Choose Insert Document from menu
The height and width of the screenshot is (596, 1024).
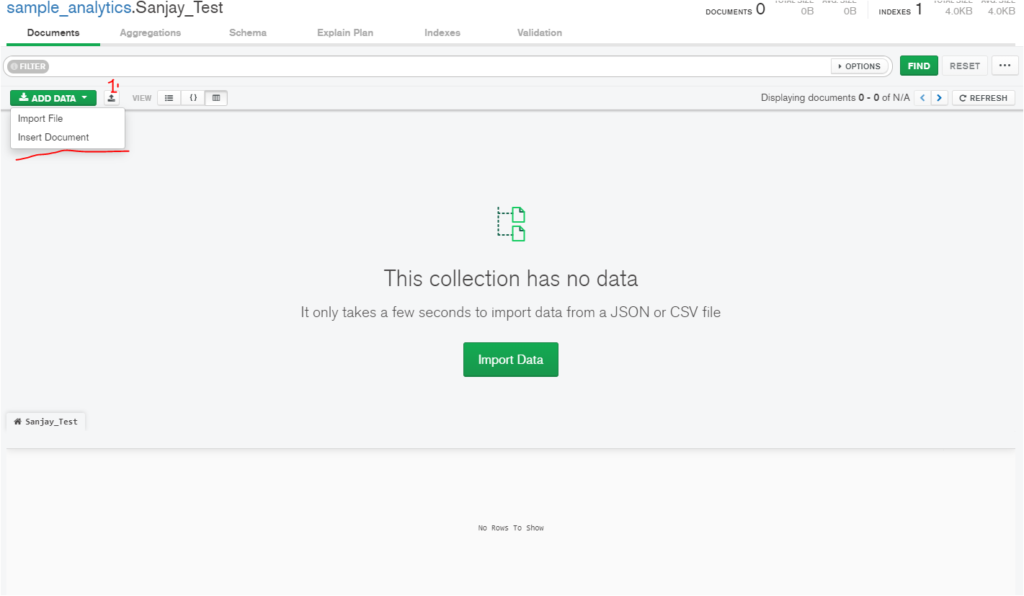click(54, 137)
